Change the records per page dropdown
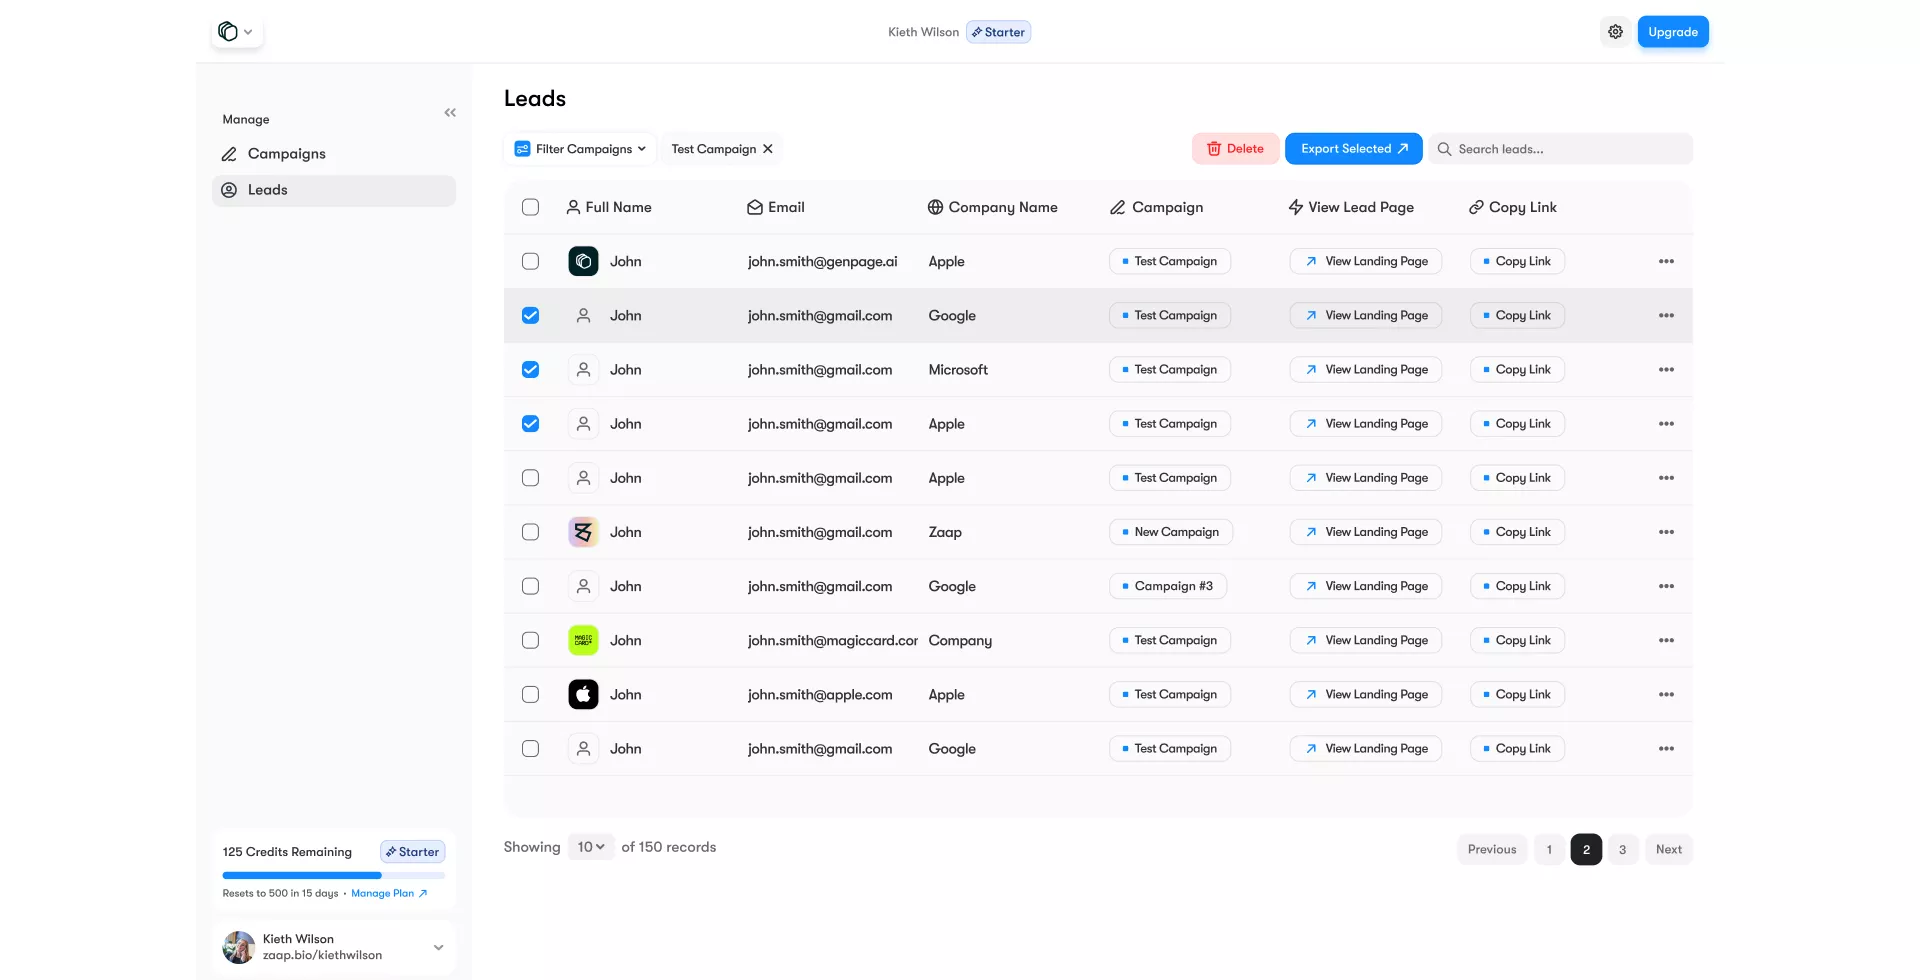Screen dimensions: 1920x980 click(591, 847)
